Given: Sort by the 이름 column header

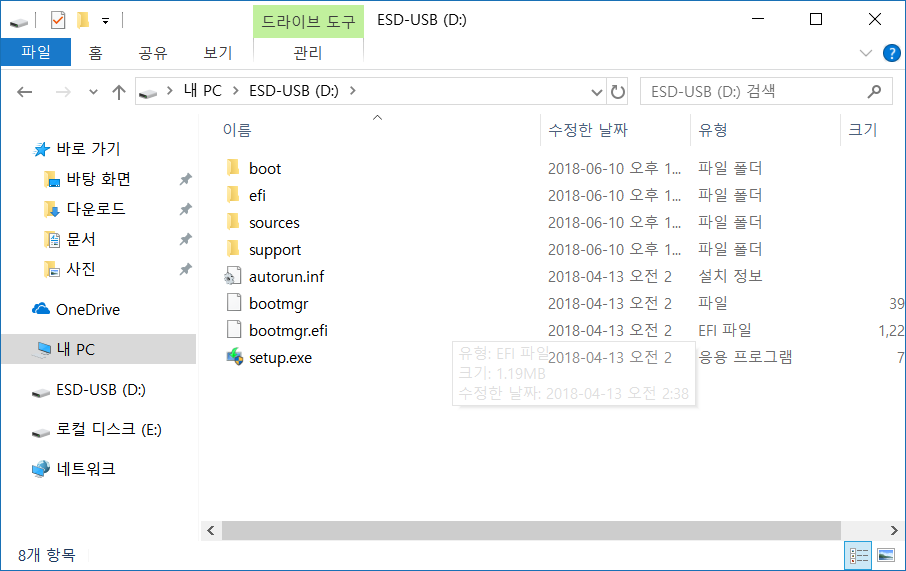Looking at the screenshot, I should coord(237,130).
